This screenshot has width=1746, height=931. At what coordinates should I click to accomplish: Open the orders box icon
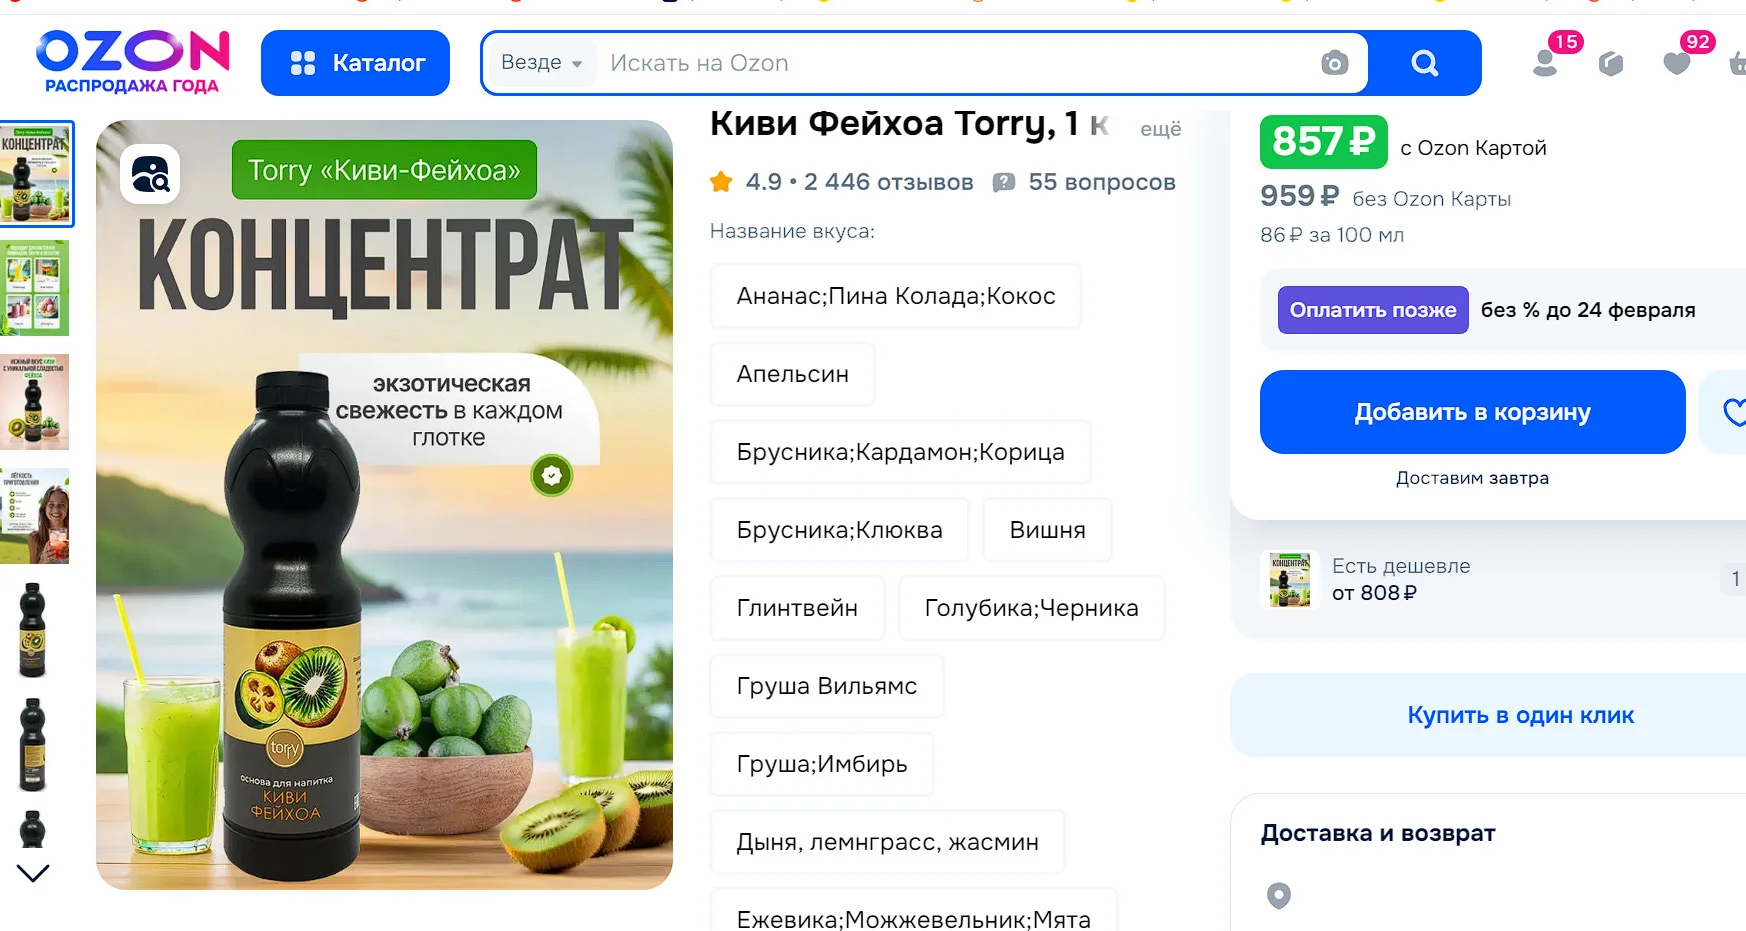pos(1611,64)
